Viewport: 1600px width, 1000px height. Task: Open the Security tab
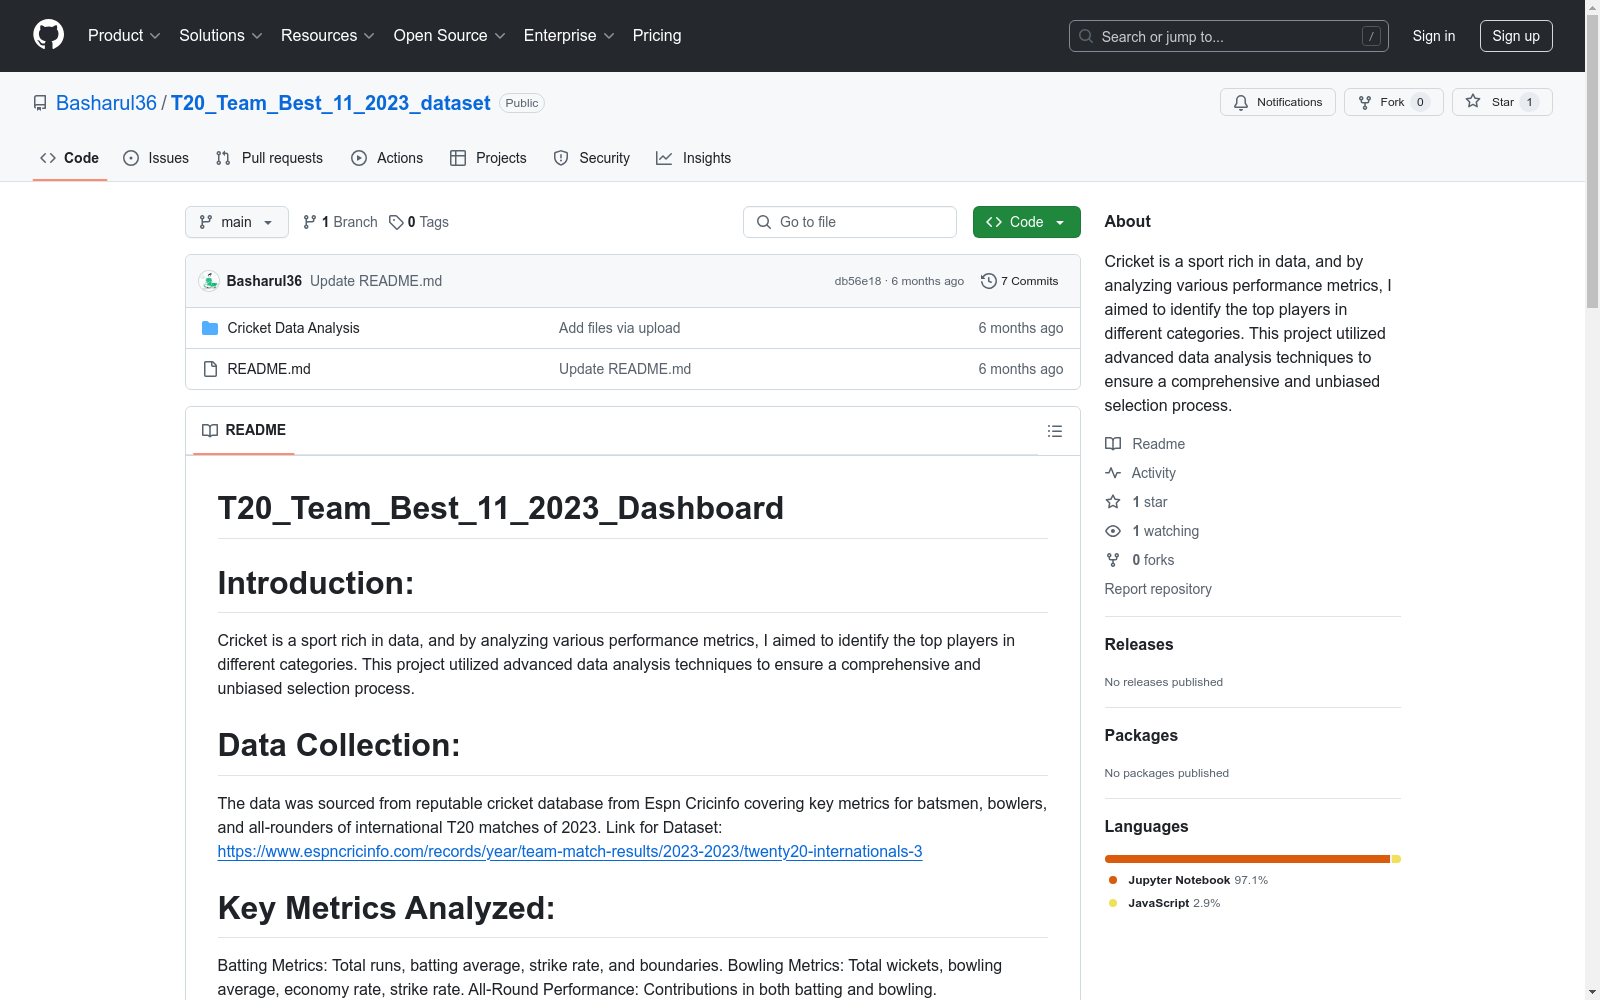(x=592, y=158)
